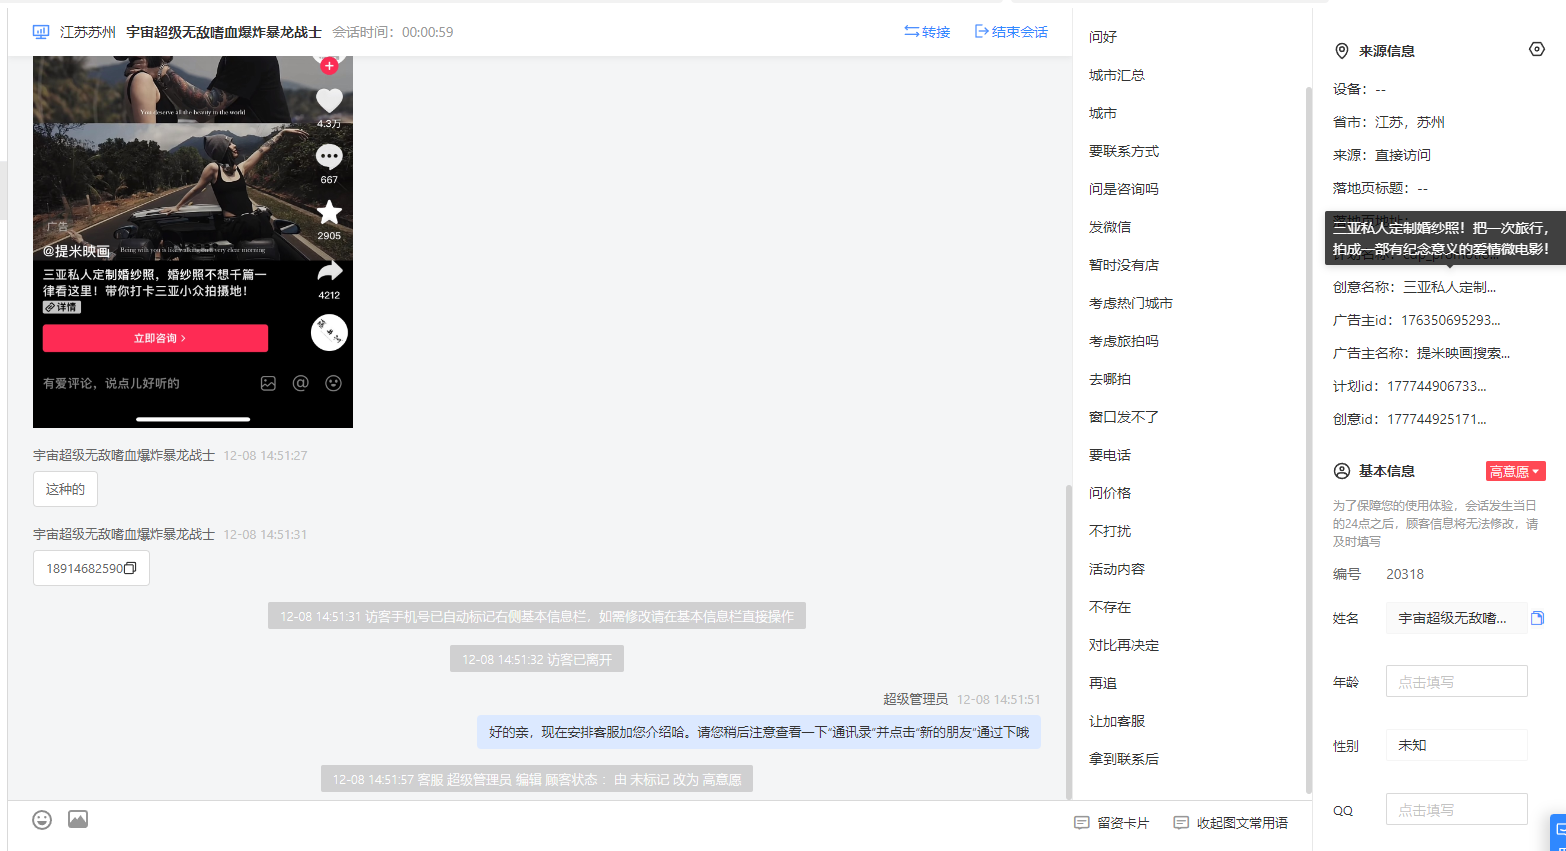Viewport: 1566px width, 851px height.
Task: Click the visitor message bubble 这种的
Action: 65,489
